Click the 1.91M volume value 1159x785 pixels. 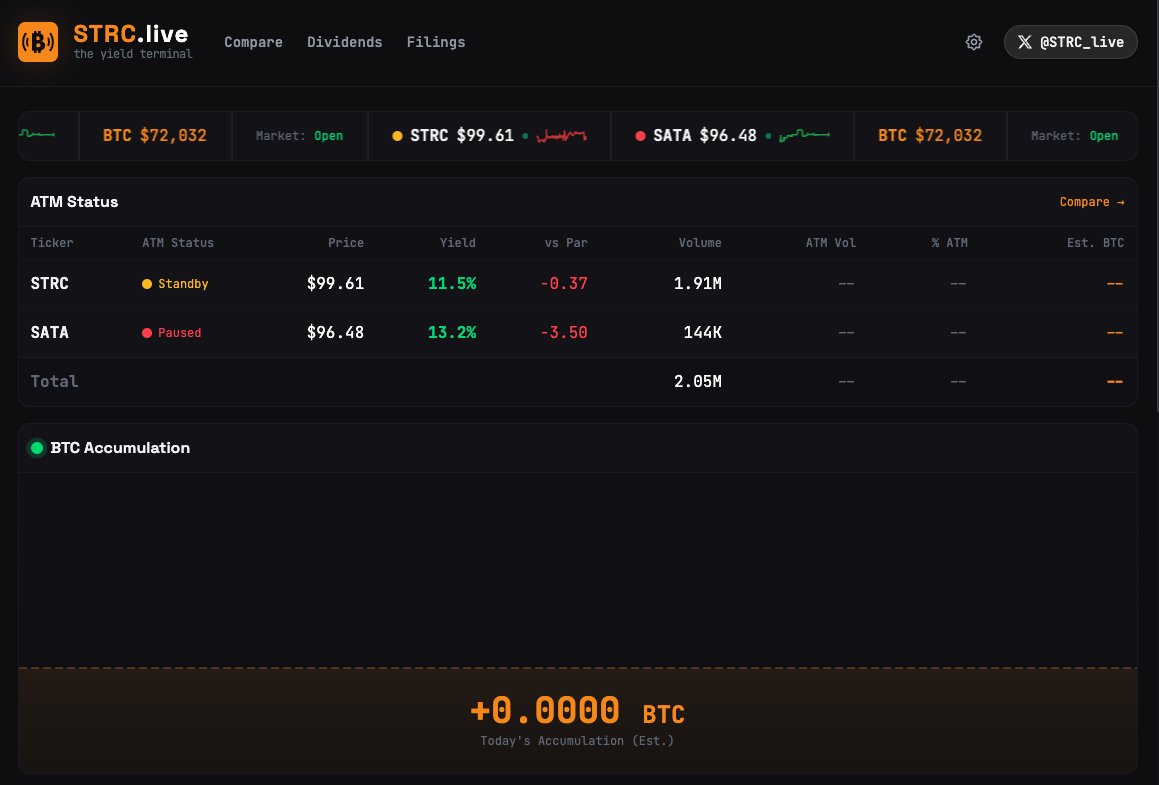click(x=698, y=283)
